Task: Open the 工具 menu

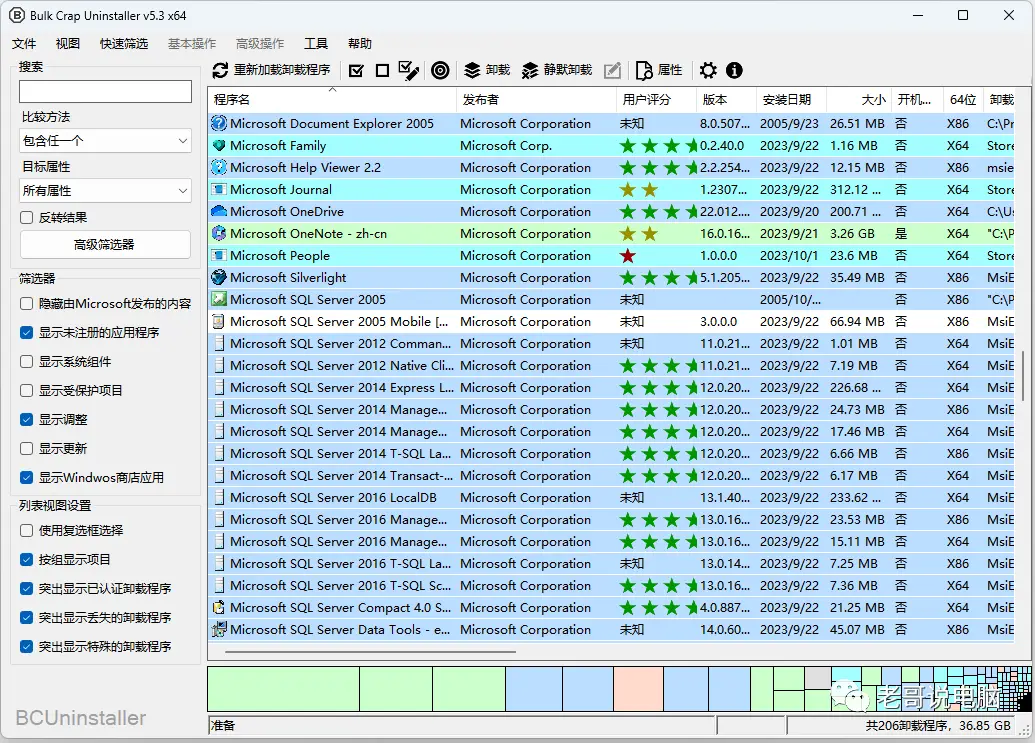Action: tap(316, 44)
